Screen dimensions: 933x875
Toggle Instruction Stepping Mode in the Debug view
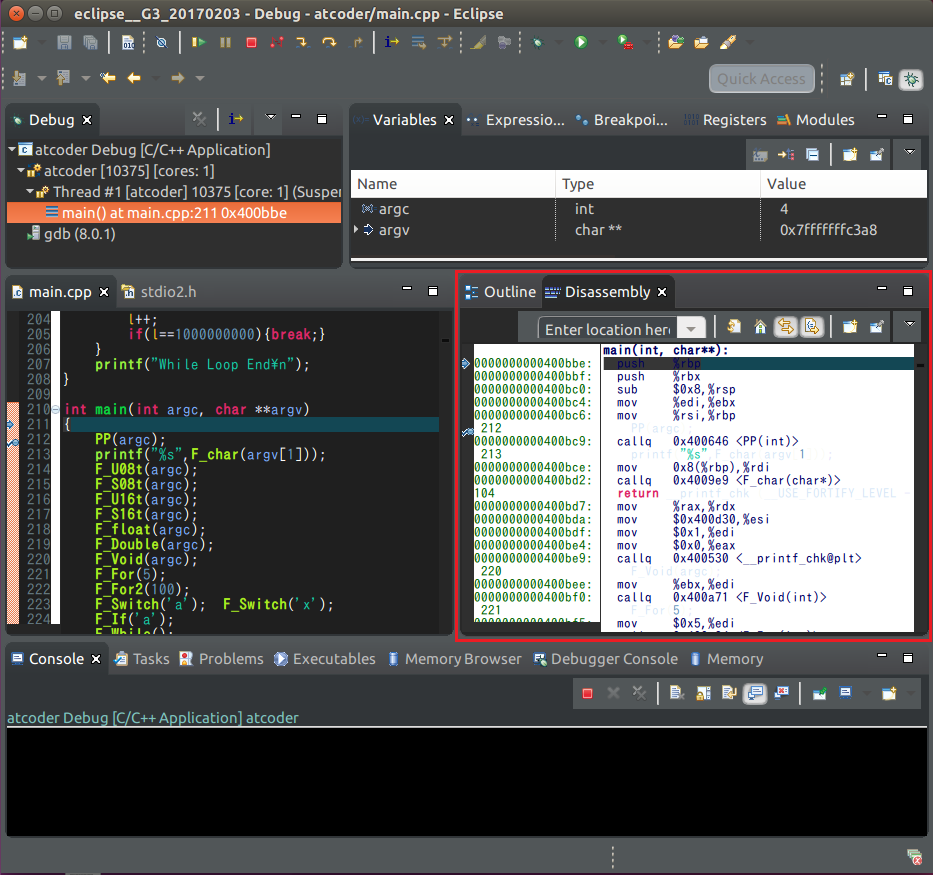tap(236, 119)
